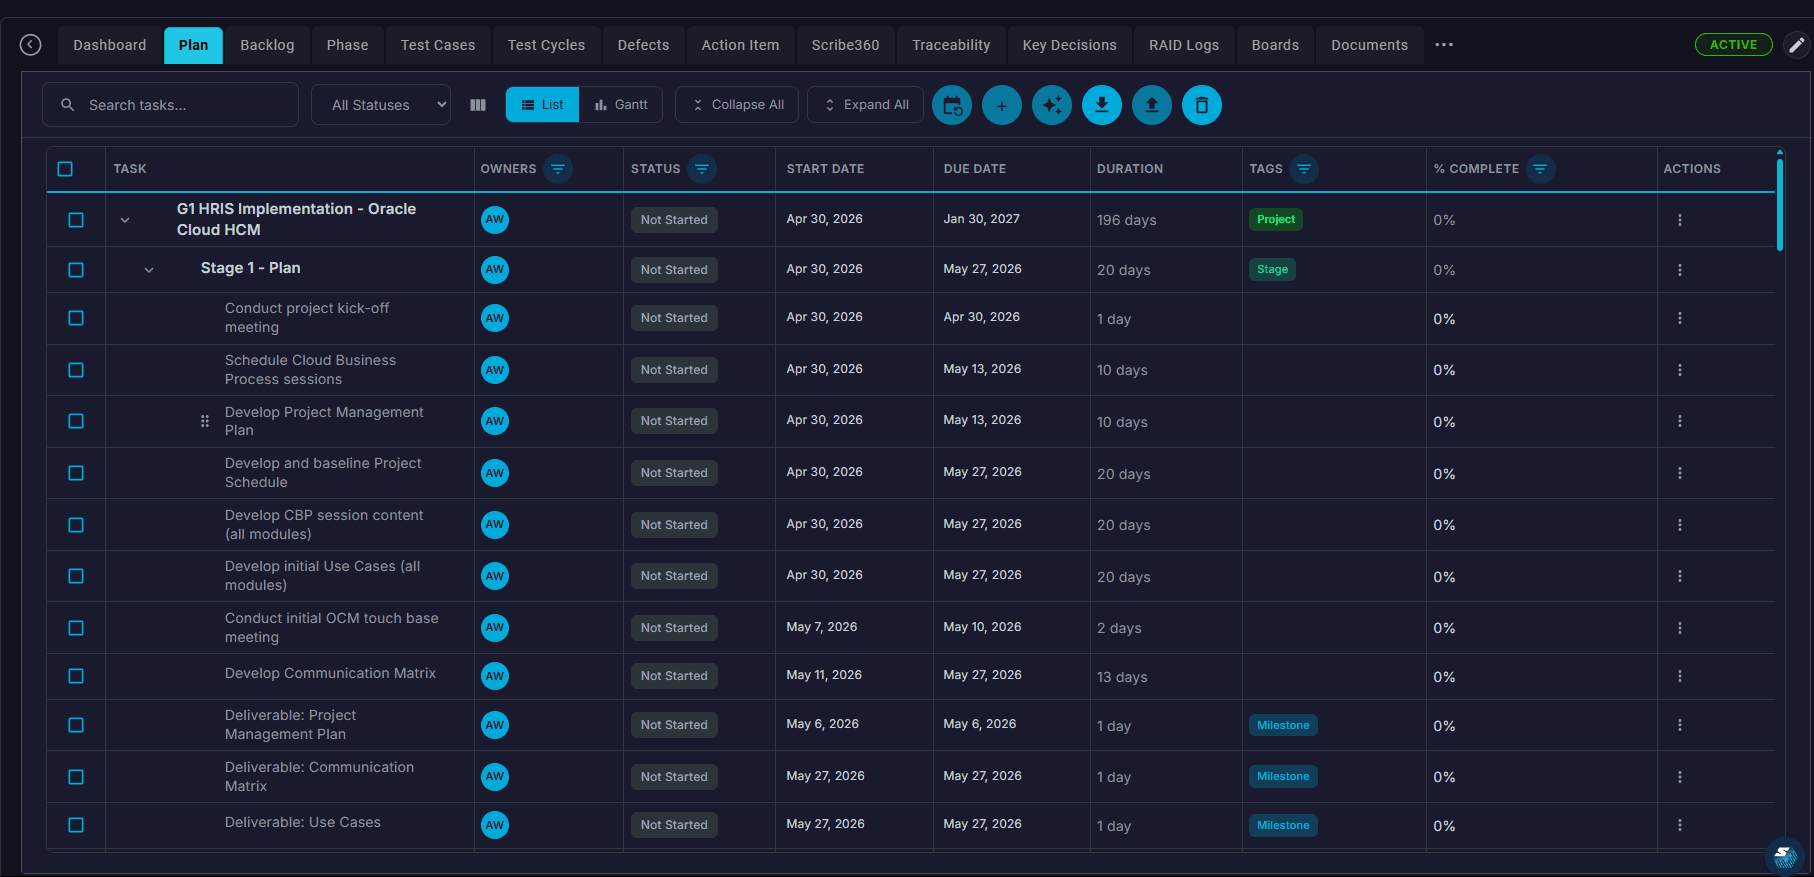Open Not Started status for Develop Communication Matrix
The height and width of the screenshot is (877, 1814).
(x=674, y=676)
